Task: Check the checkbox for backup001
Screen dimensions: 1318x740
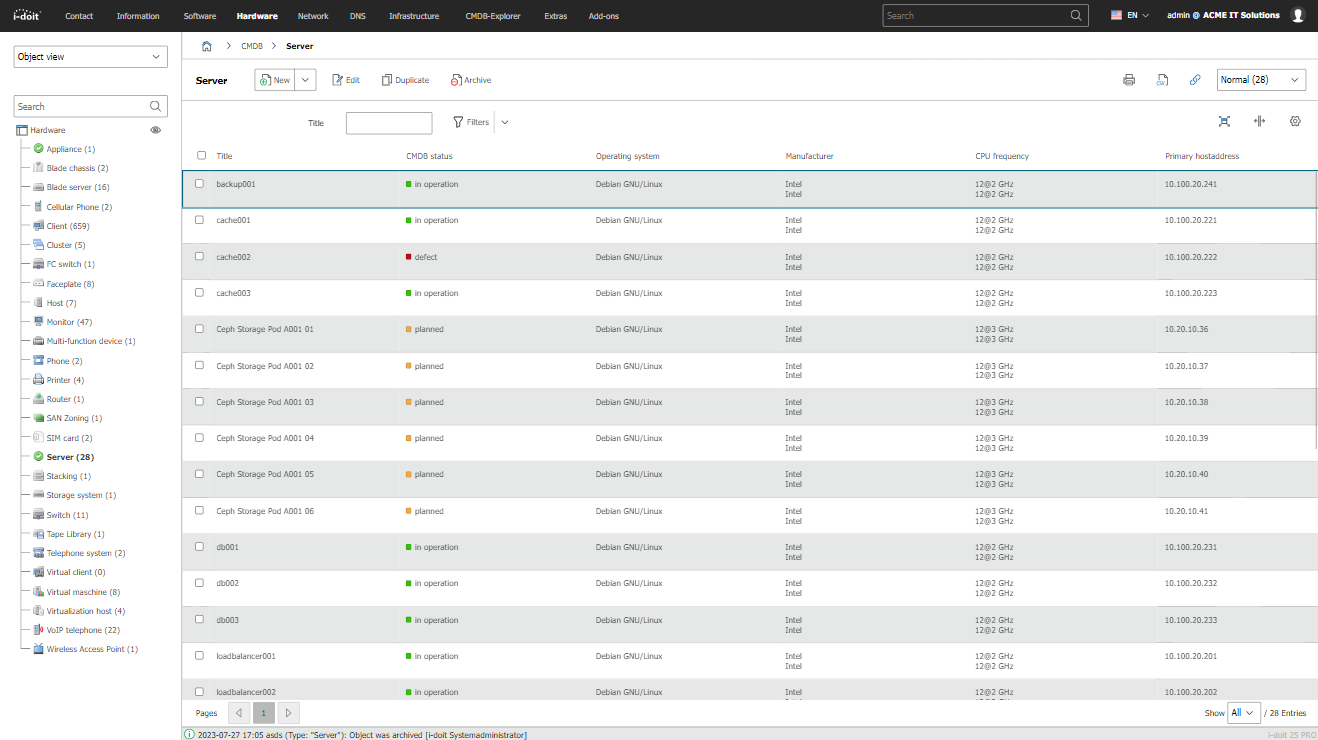Action: coord(200,184)
